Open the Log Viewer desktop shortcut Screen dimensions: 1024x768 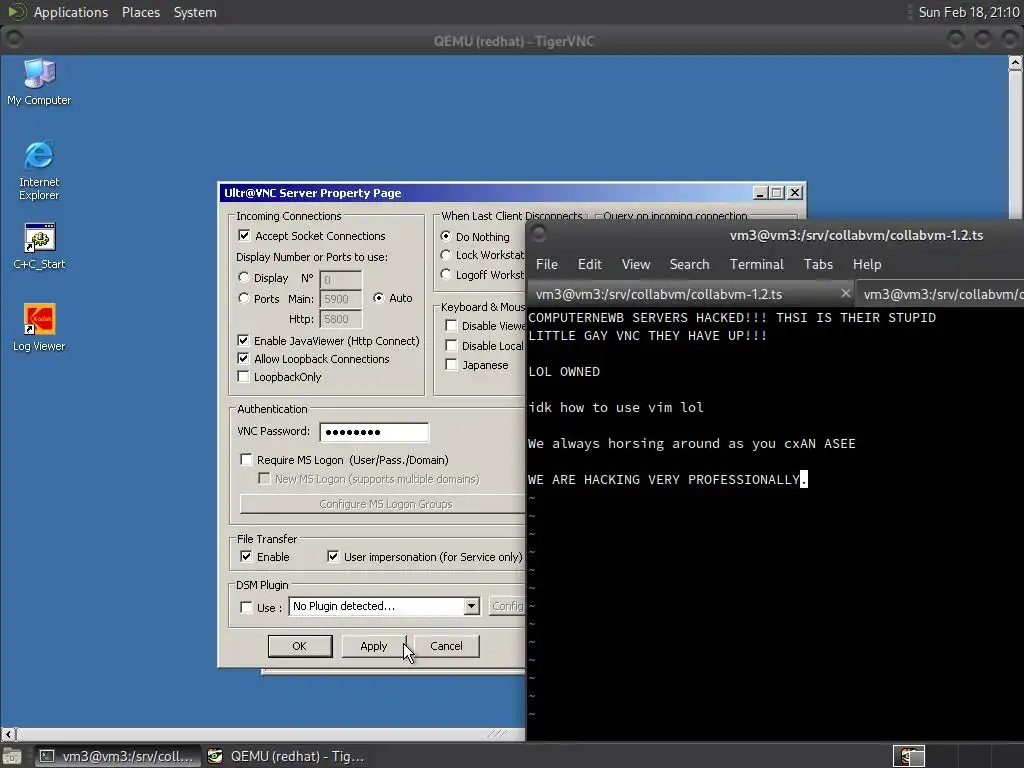39,327
